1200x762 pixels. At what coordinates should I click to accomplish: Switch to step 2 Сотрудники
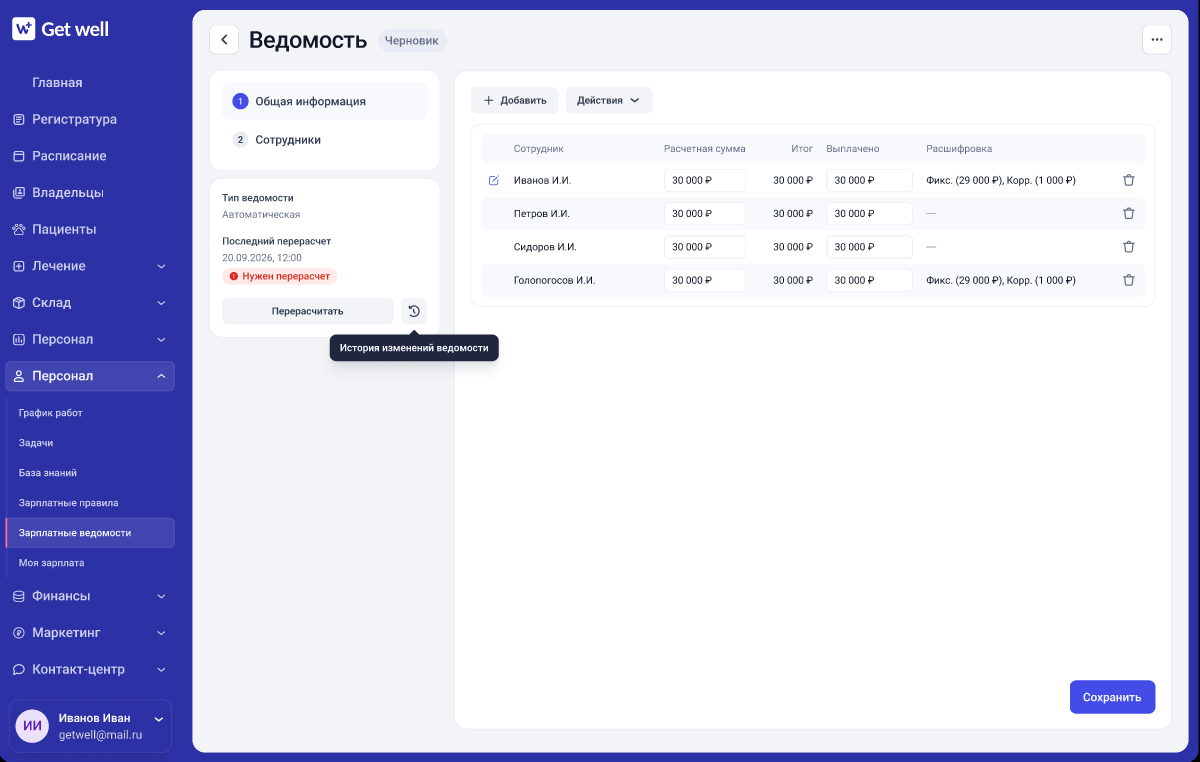click(x=325, y=140)
